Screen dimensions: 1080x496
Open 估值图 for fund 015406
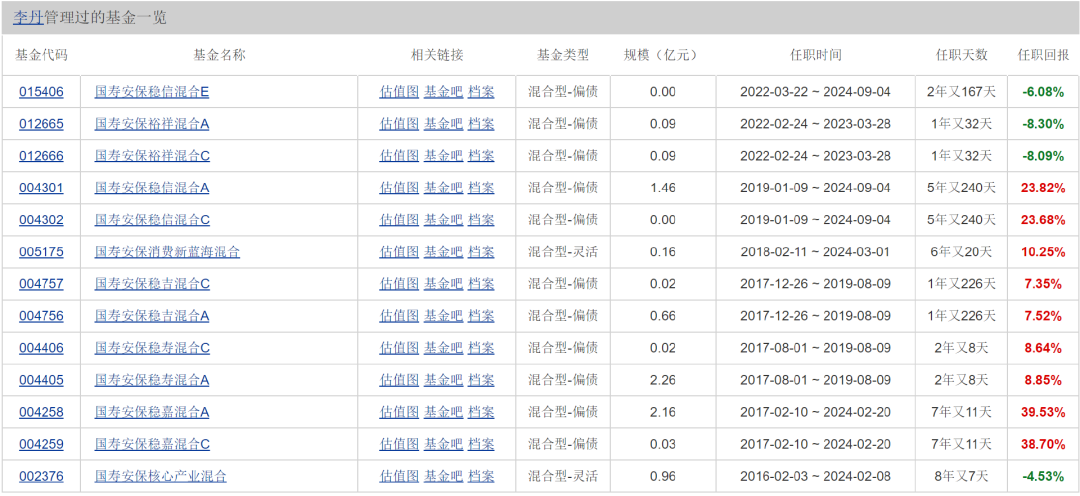coord(399,92)
